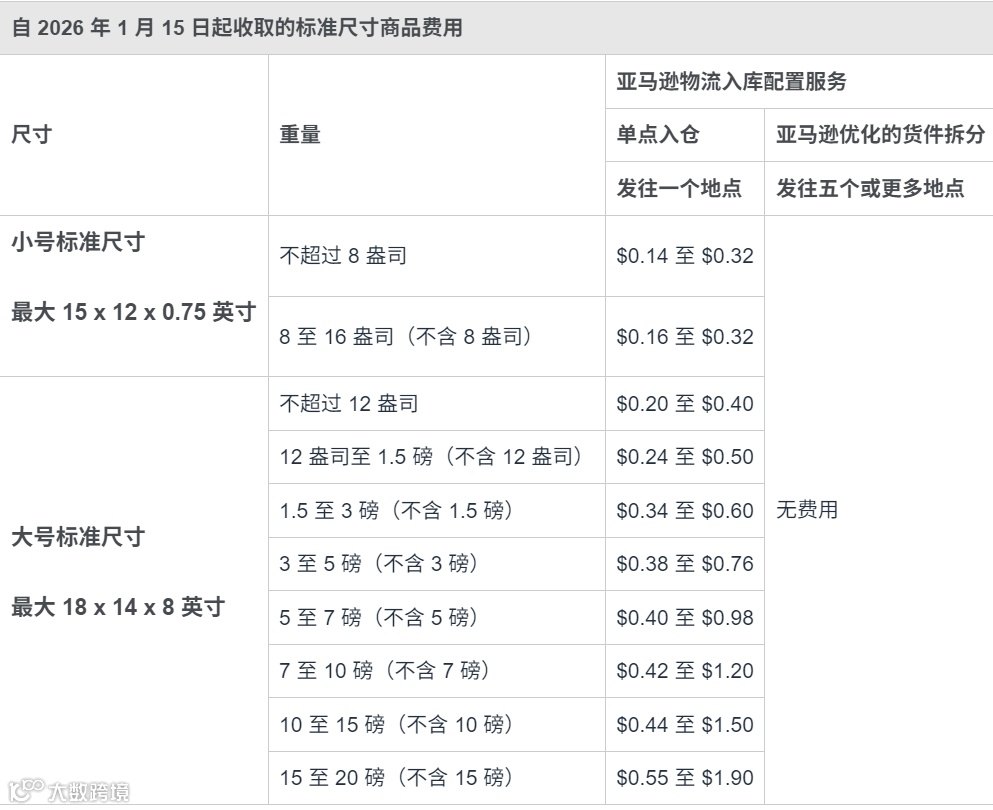This screenshot has width=993, height=810.
Task: Click the fee $0.40 至 $0.98
Action: point(685,617)
